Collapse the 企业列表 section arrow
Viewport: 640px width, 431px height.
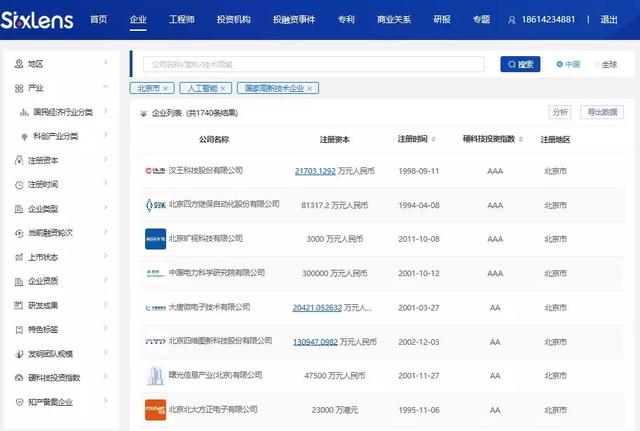pyautogui.click(x=143, y=113)
